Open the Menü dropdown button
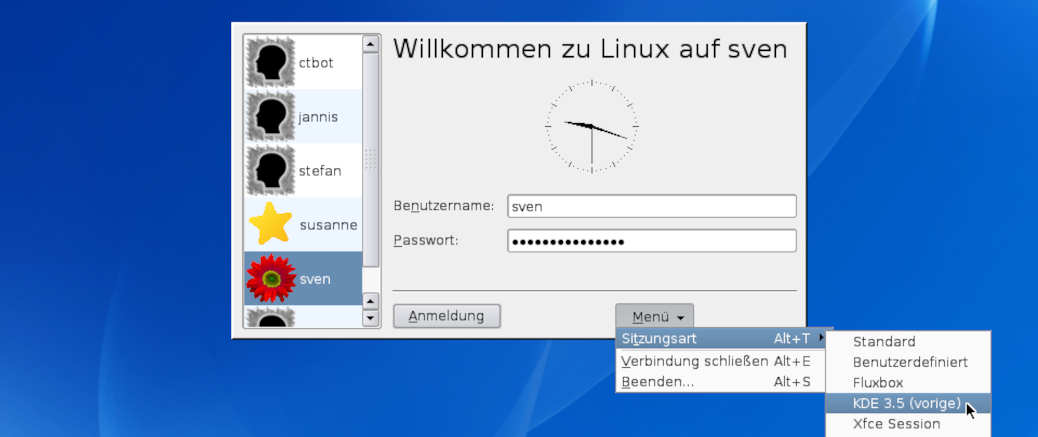The image size is (1038, 437). (x=654, y=316)
